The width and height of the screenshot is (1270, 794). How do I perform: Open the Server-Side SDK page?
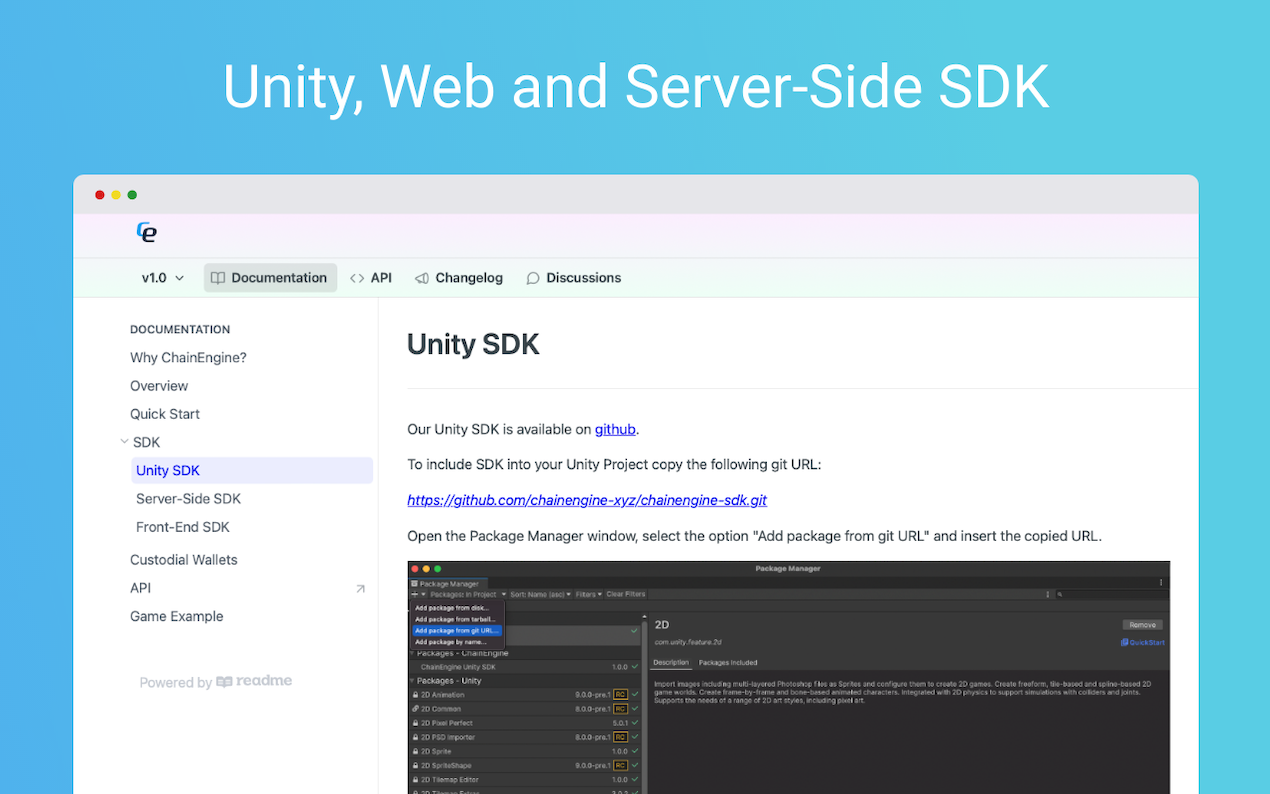tap(188, 499)
